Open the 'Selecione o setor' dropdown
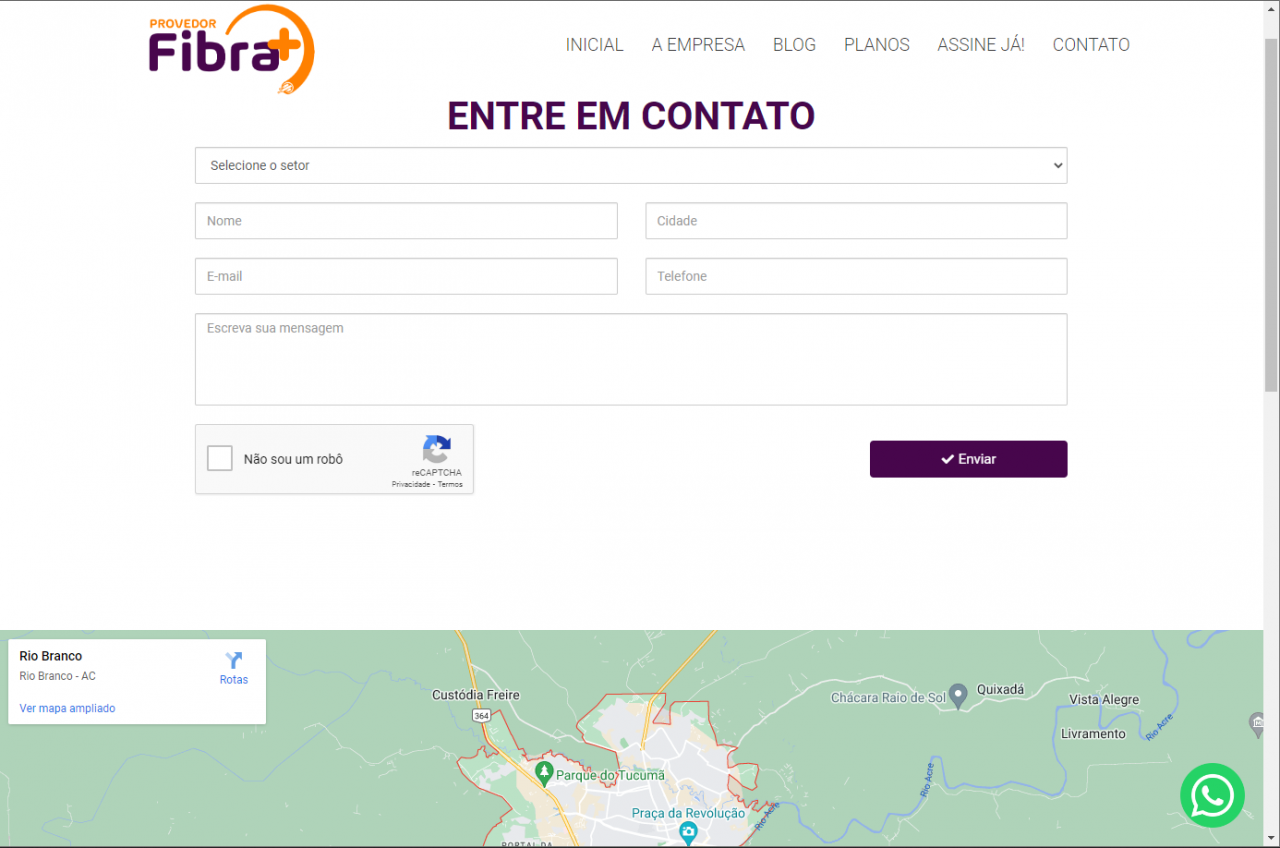Viewport: 1280px width, 848px height. [x=631, y=165]
